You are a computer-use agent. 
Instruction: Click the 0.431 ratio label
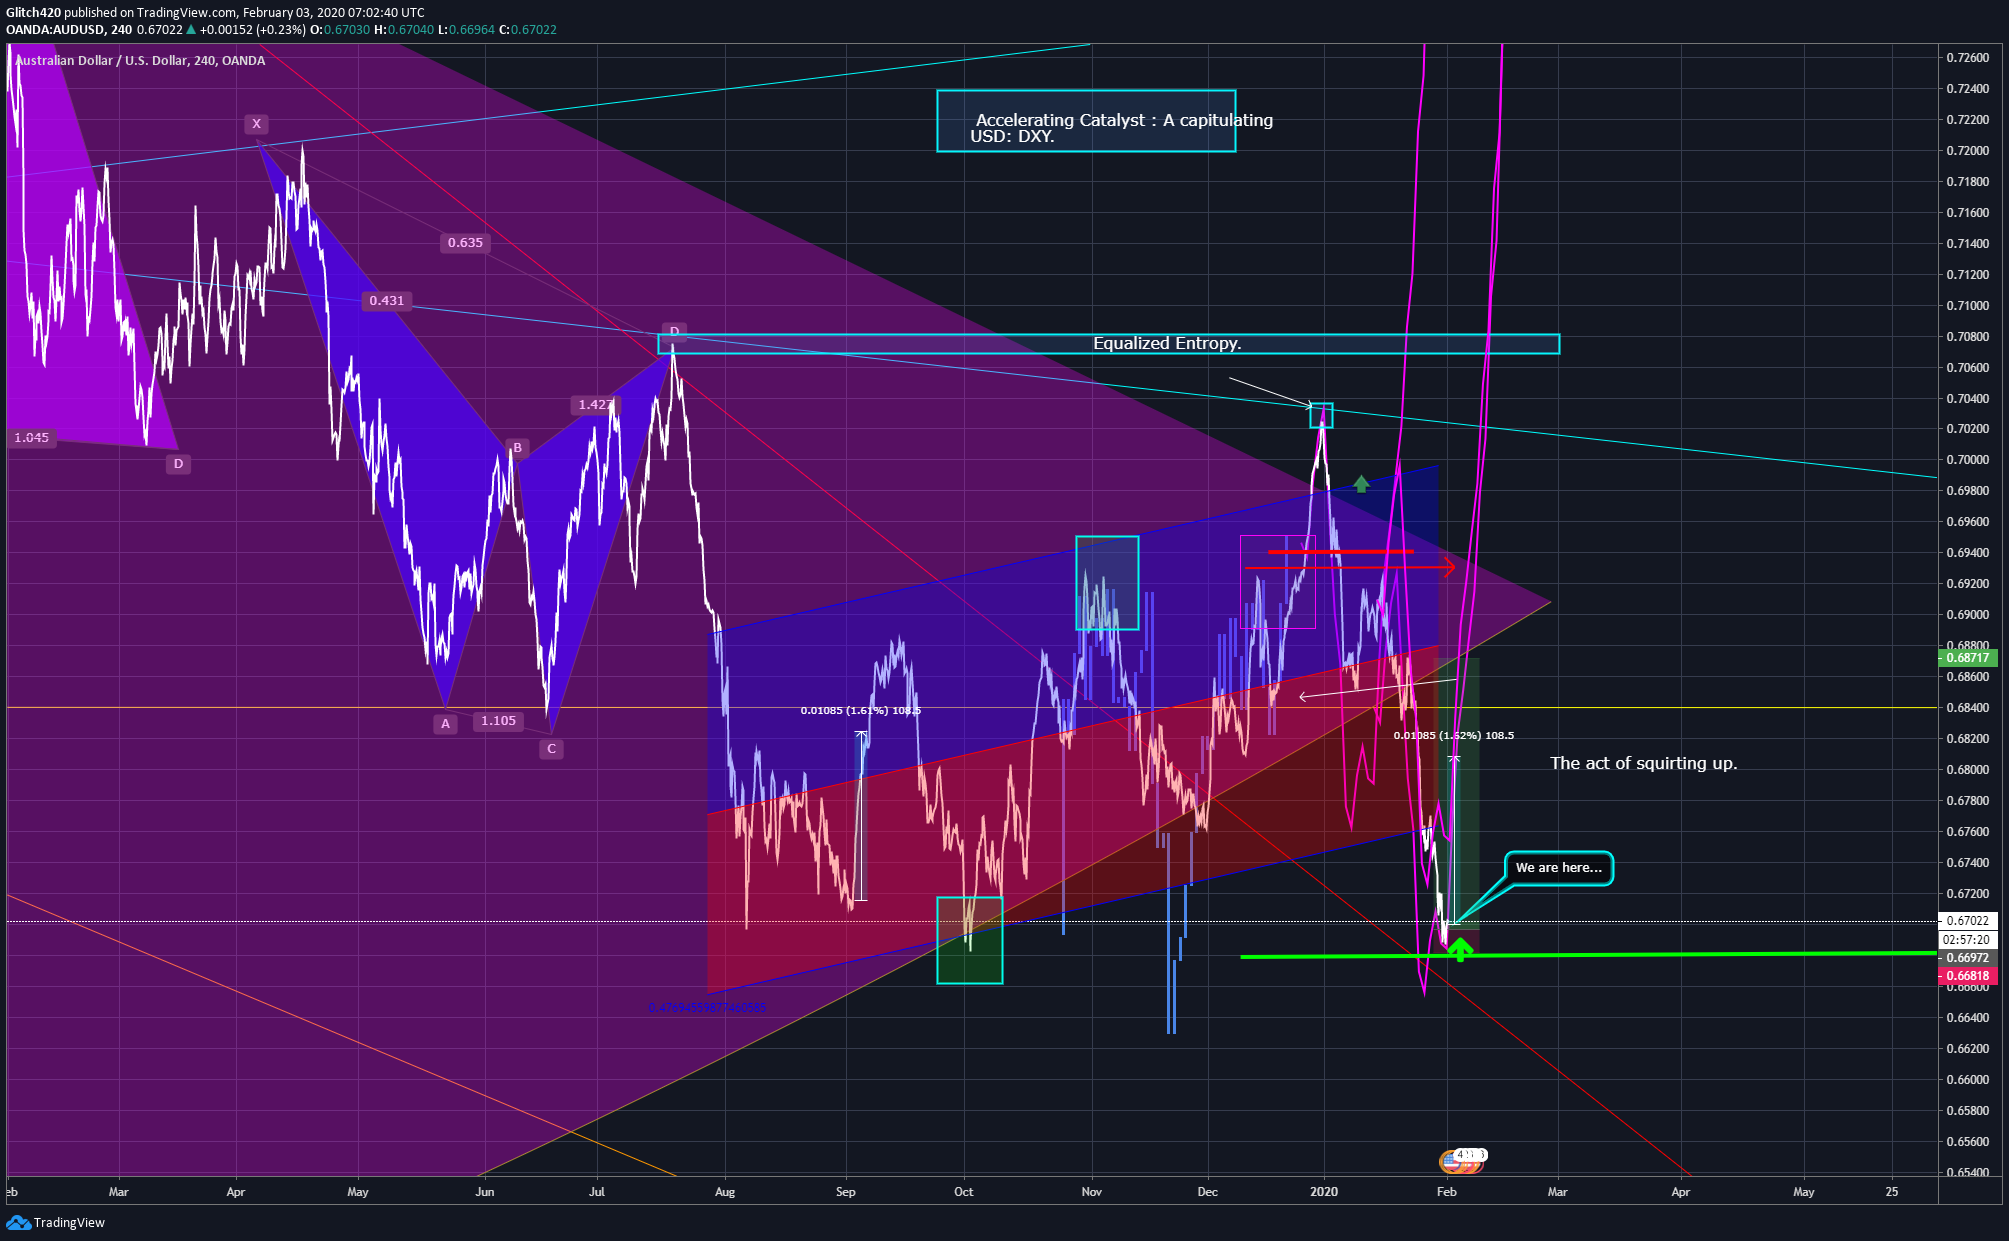(387, 300)
